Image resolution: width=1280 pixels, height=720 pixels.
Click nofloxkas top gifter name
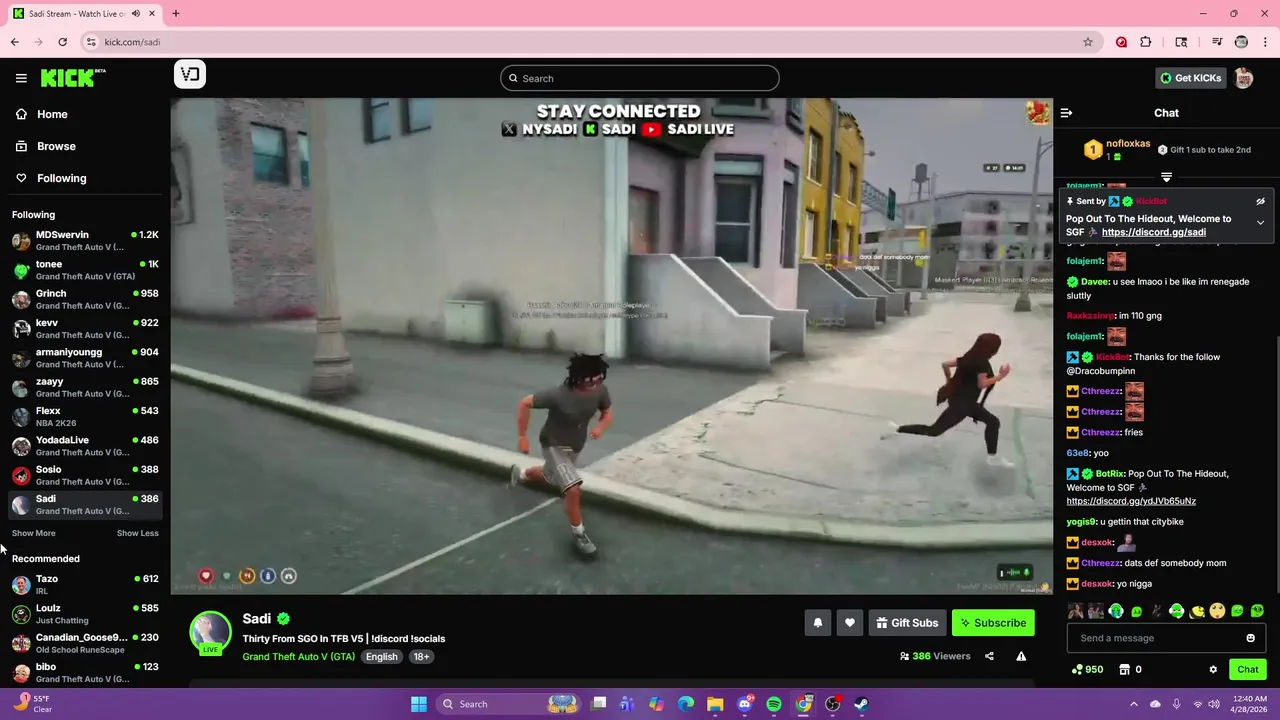1128,144
